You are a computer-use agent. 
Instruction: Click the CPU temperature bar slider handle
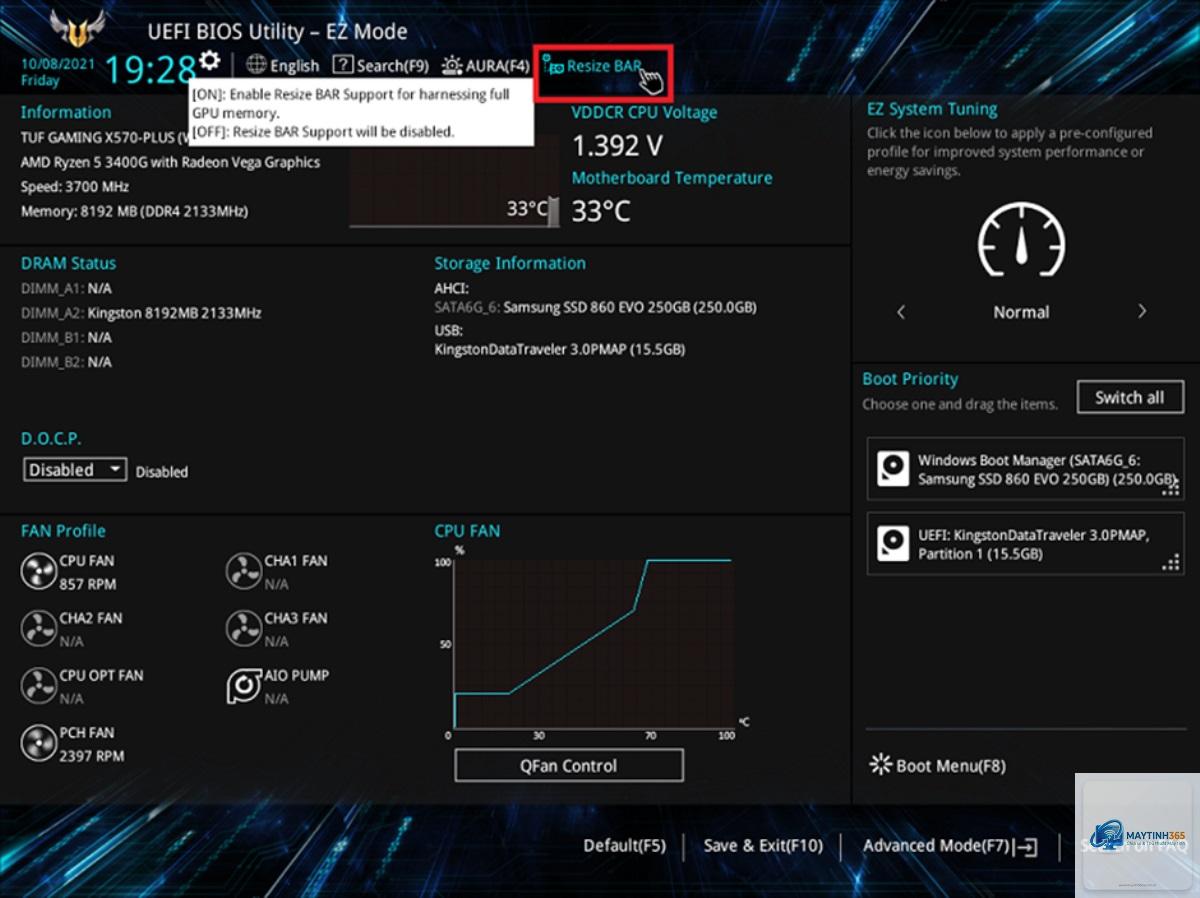(554, 212)
